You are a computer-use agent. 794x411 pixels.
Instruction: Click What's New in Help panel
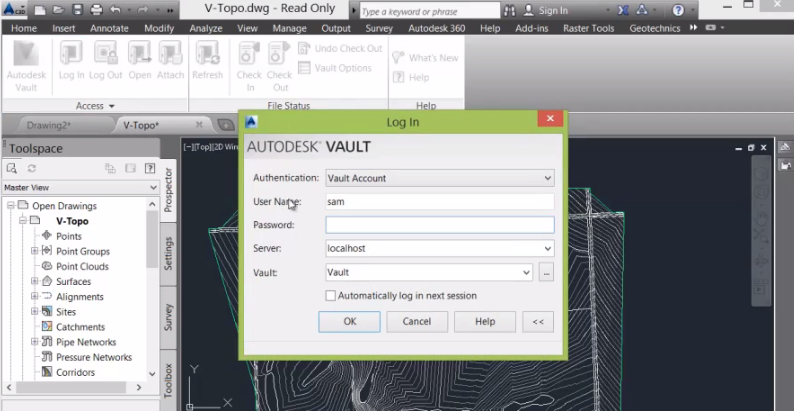click(x=425, y=58)
